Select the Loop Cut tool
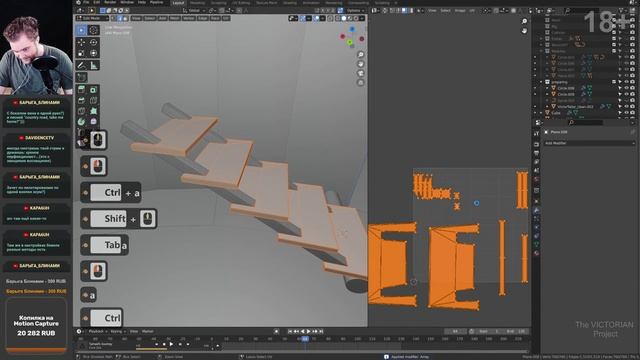Screen dimensions: 640x360 (x=93, y=100)
